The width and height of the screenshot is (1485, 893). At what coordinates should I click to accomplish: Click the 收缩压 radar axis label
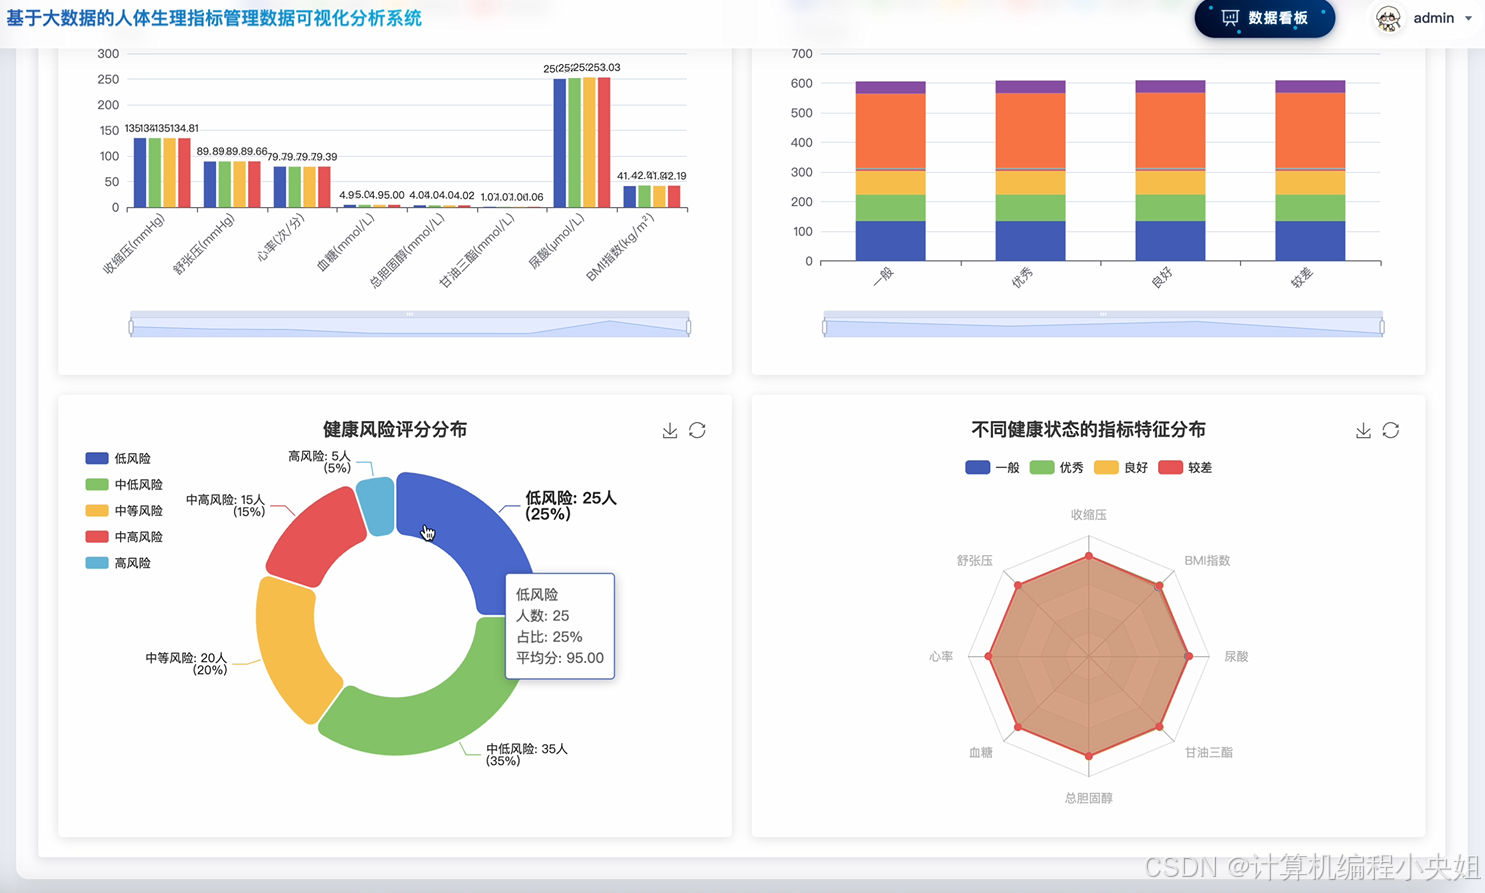[1089, 515]
